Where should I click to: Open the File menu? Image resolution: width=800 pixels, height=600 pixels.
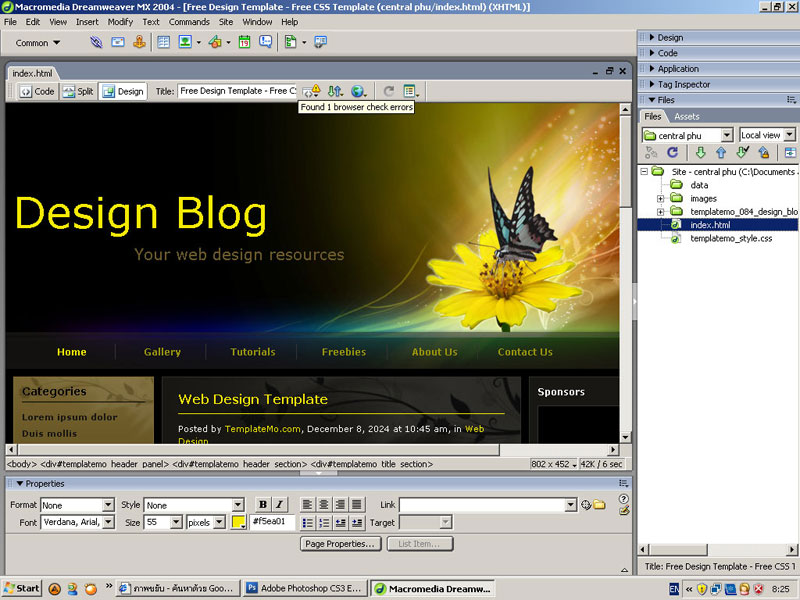pos(10,22)
